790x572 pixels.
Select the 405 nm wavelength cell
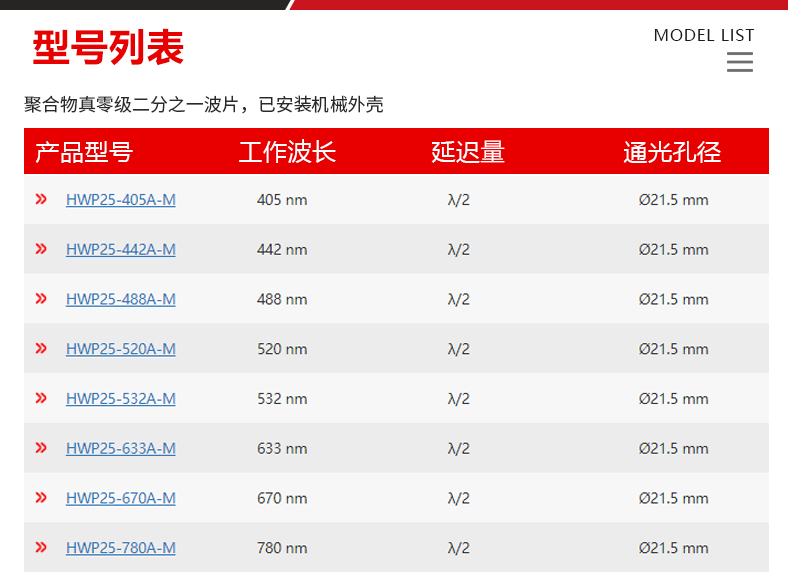282,200
